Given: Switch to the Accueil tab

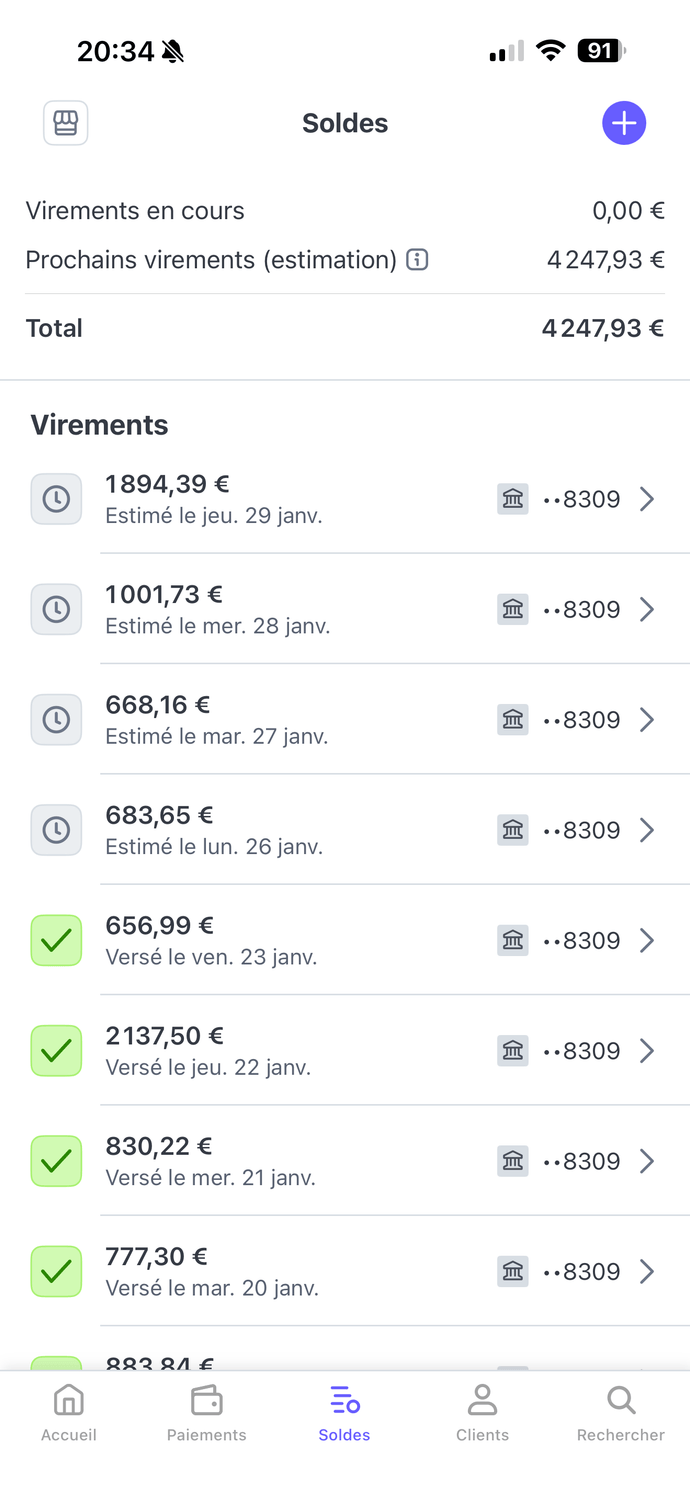Looking at the screenshot, I should tap(69, 1413).
